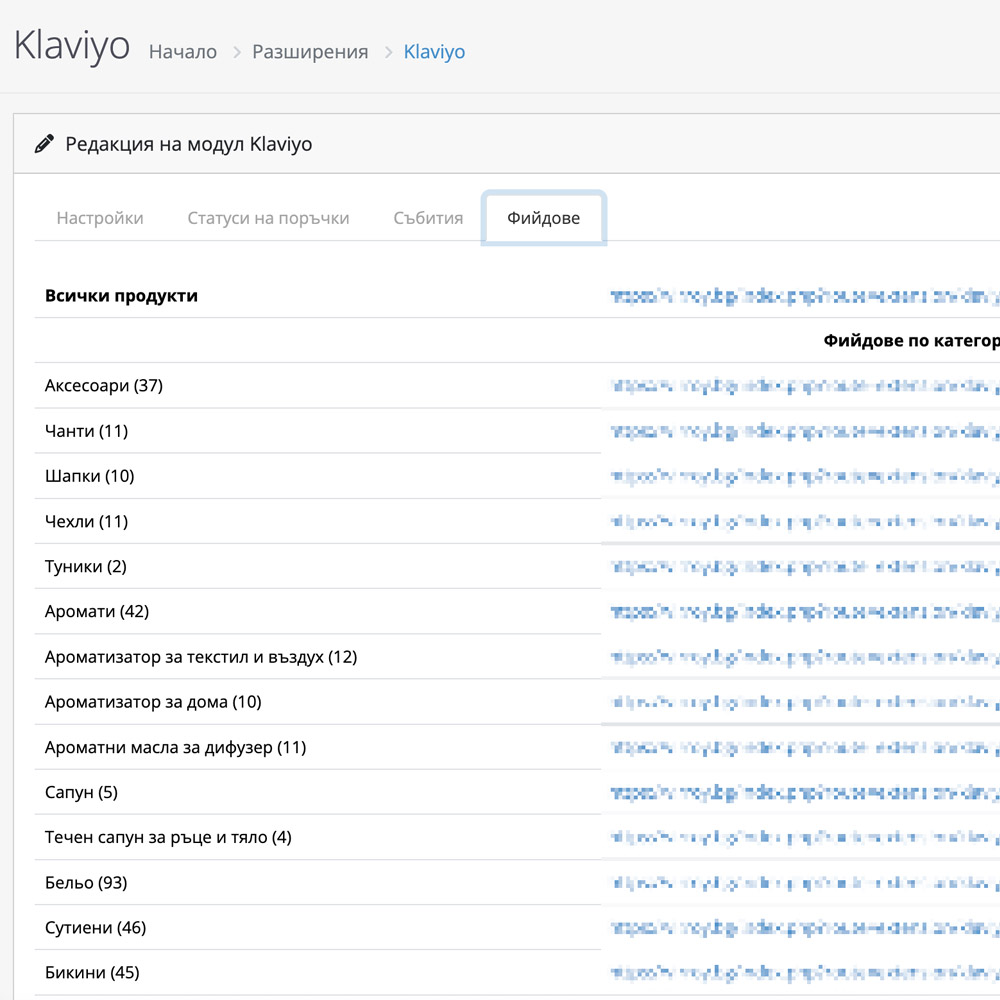Open feed link for Ароматизатор за дома
Viewport: 1000px width, 1000px height.
(805, 702)
